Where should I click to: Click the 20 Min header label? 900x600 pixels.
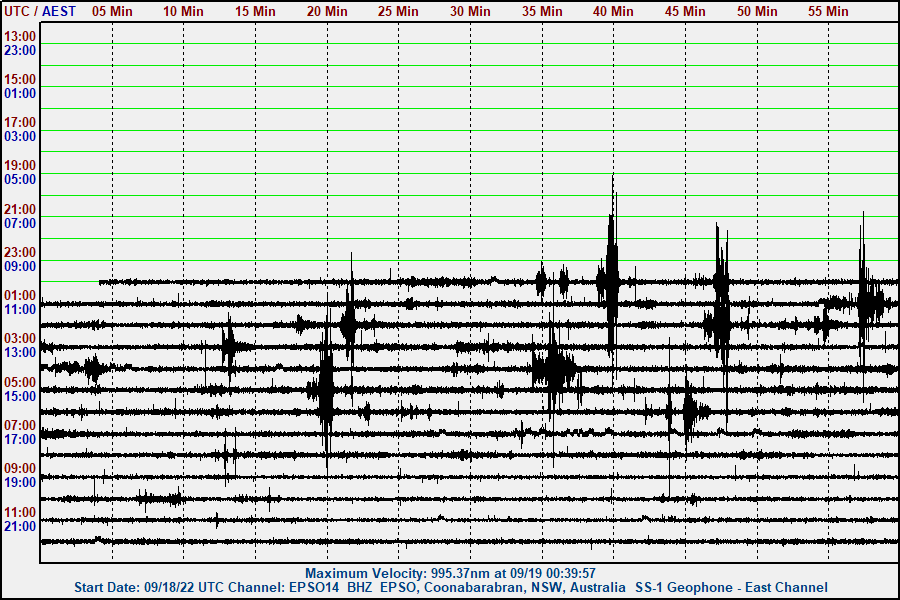[327, 11]
